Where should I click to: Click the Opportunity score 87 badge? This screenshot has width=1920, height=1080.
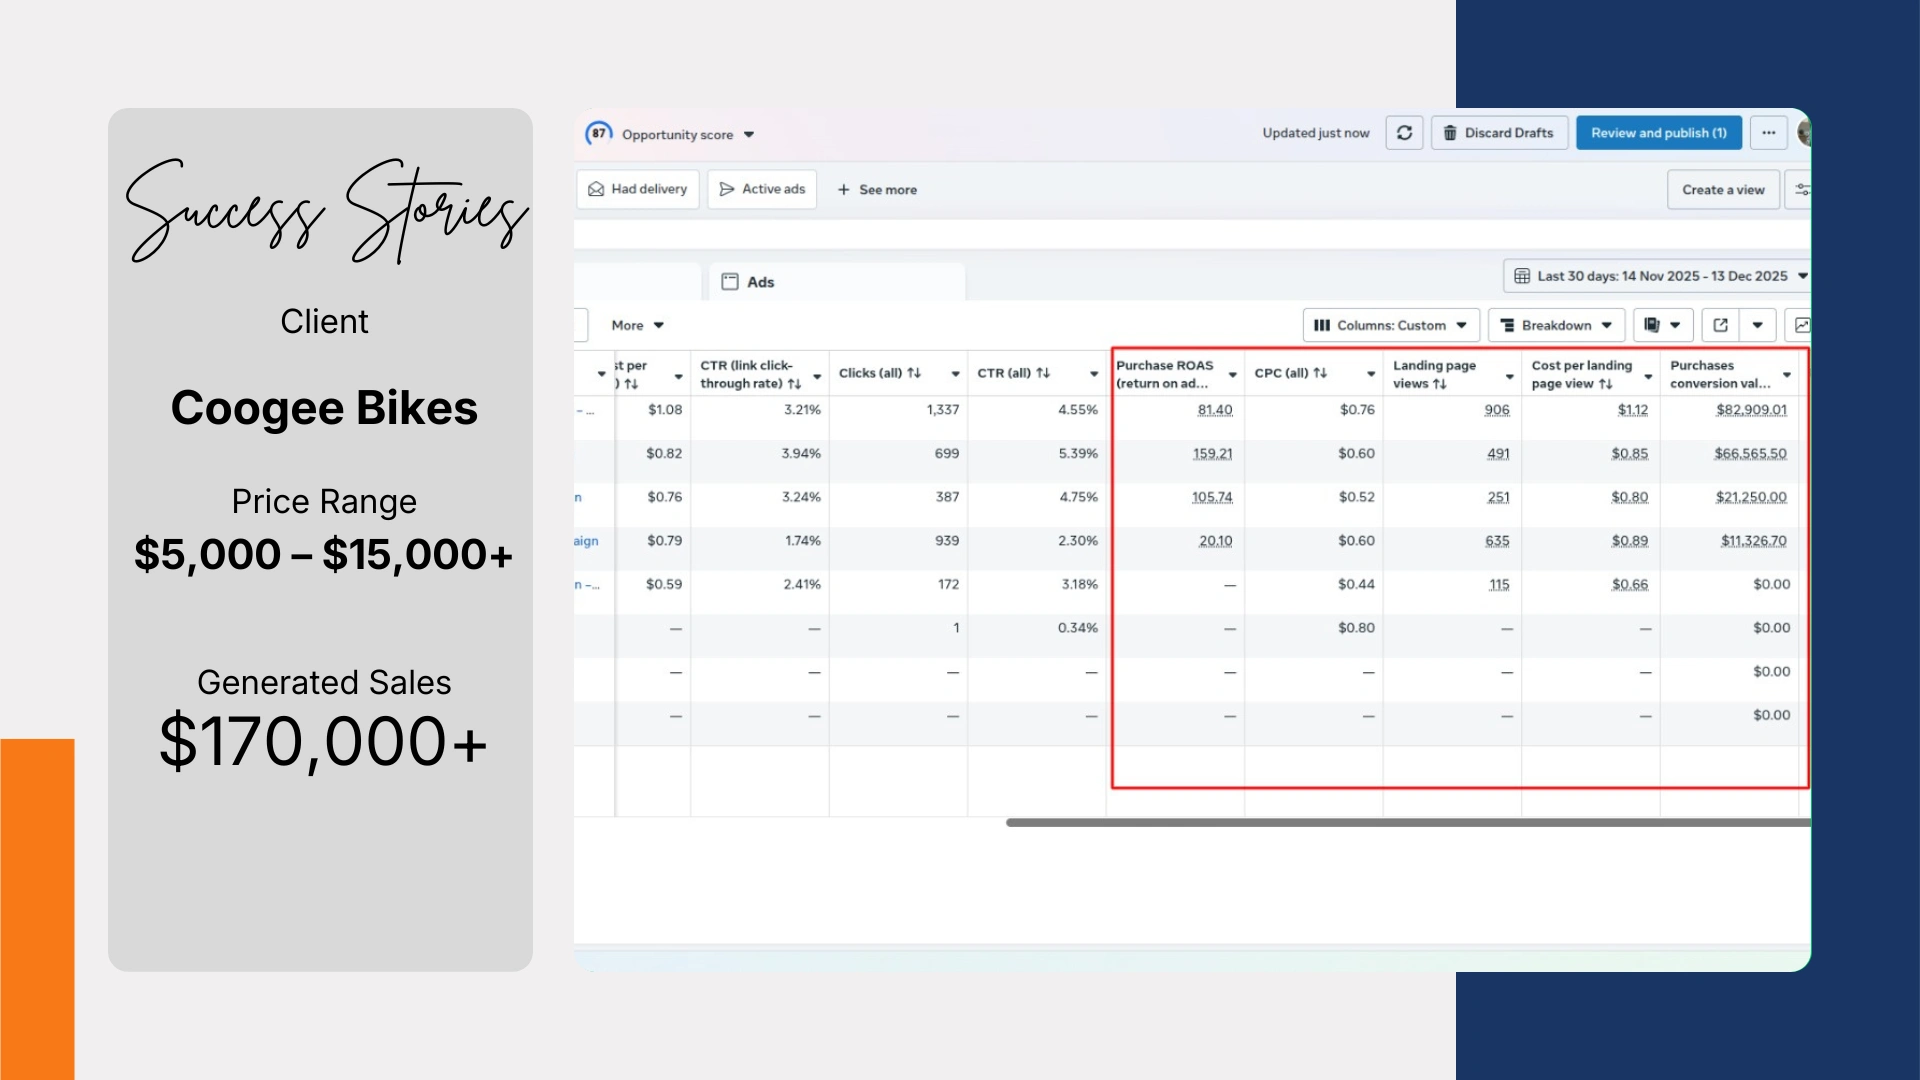click(x=598, y=133)
